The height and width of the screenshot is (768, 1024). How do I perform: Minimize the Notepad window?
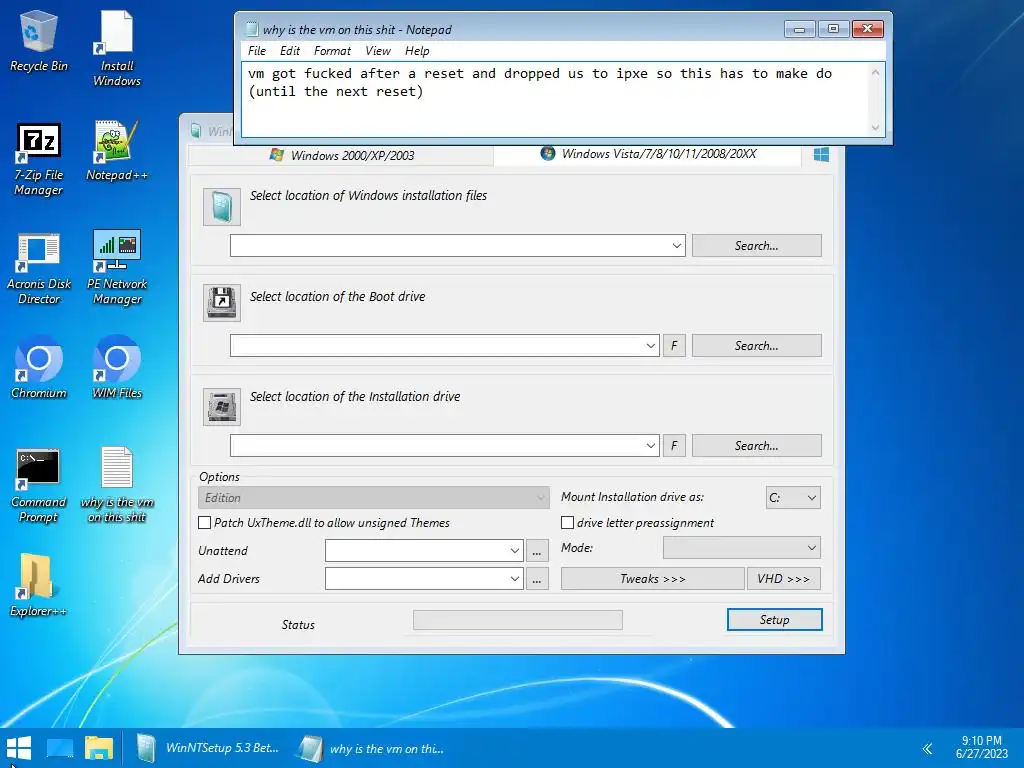pos(799,29)
